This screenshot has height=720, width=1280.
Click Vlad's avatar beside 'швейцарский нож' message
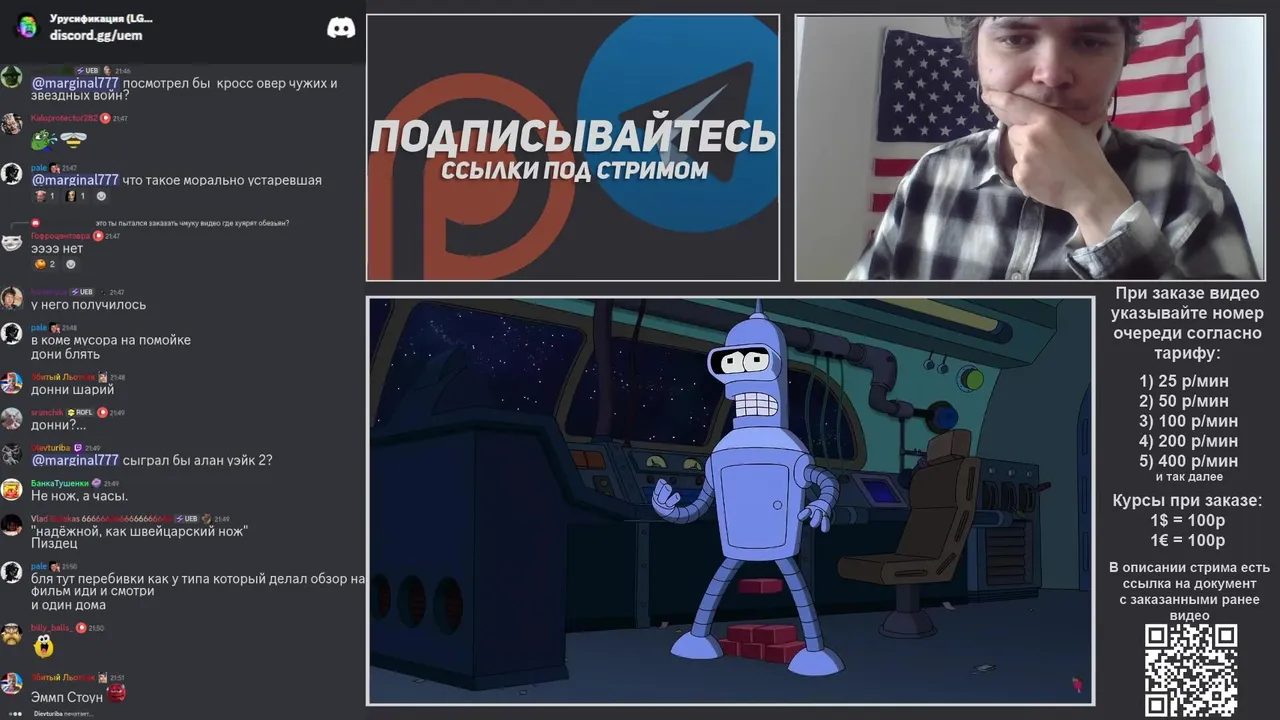(x=11, y=525)
